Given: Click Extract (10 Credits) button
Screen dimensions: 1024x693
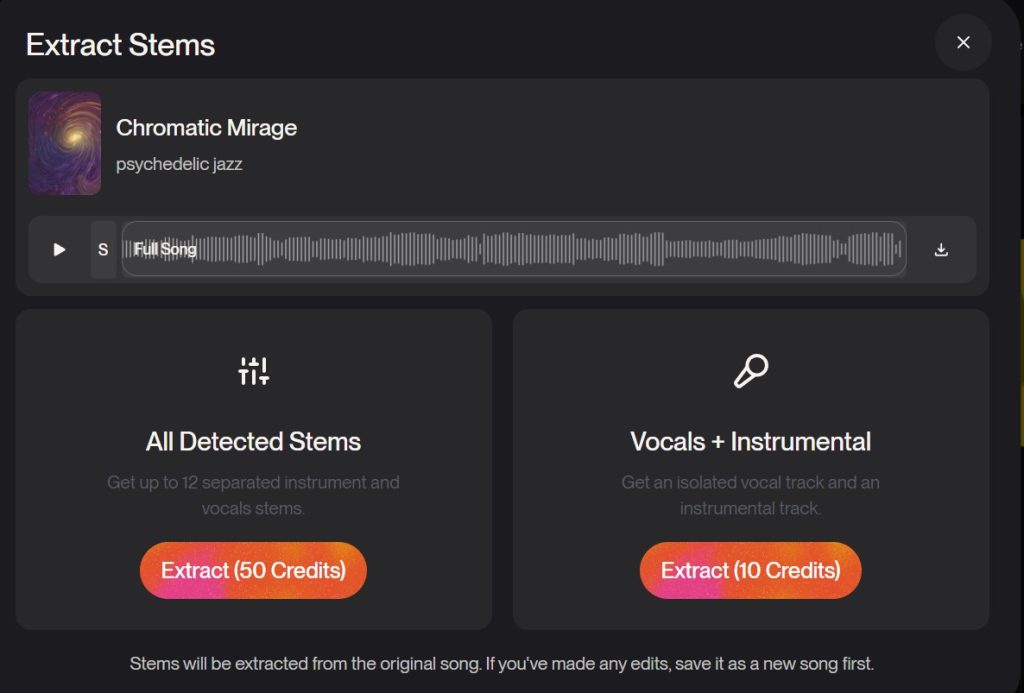Looking at the screenshot, I should pos(750,570).
